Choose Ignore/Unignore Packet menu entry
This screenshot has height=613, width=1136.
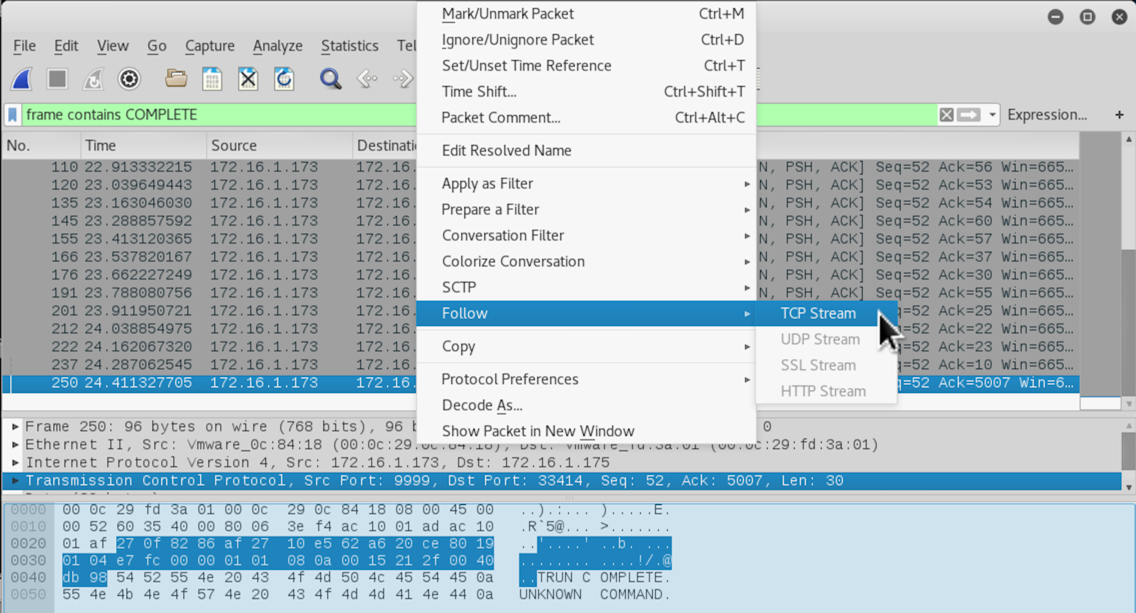pos(586,40)
